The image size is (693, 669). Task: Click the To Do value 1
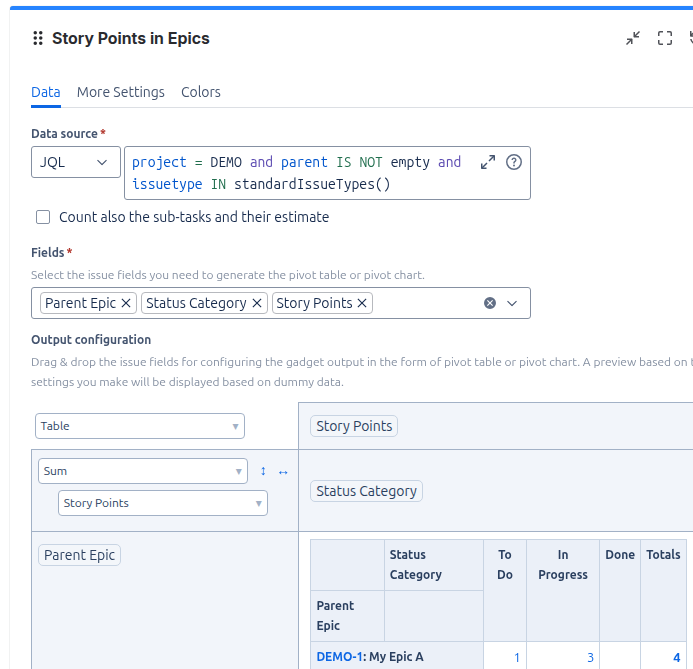tap(517, 658)
